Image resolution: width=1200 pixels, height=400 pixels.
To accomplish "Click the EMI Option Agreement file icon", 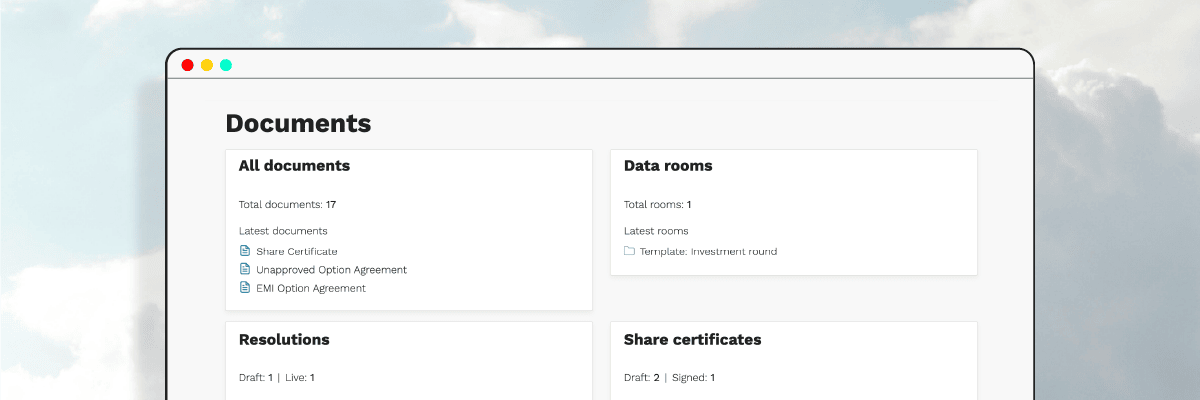I will click(x=245, y=287).
